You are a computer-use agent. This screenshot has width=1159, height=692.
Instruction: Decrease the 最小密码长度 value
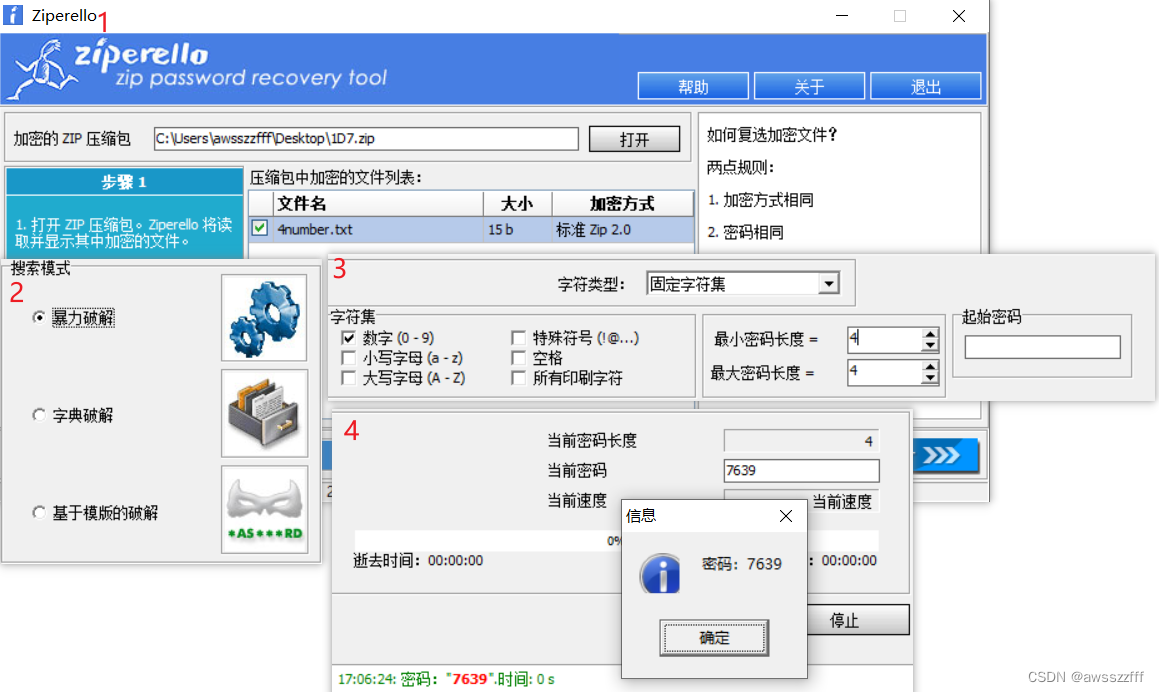tap(930, 345)
